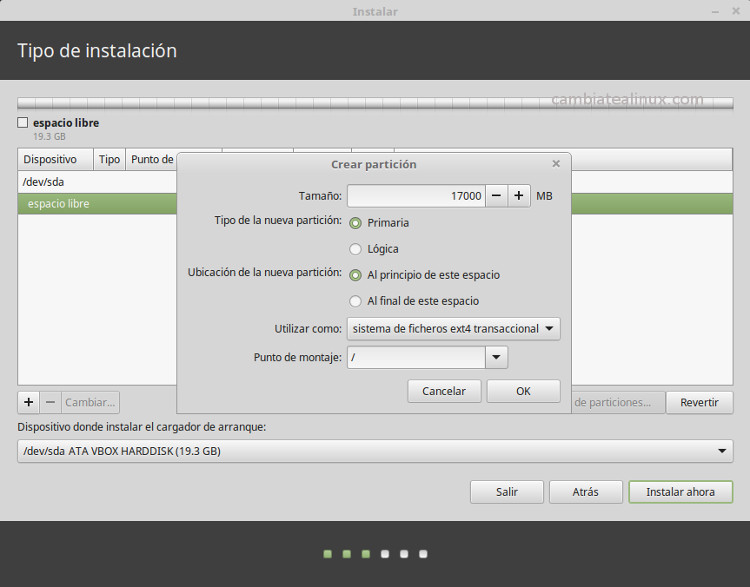Minimize the Instalar window
This screenshot has height=587, width=750.
point(716,11)
